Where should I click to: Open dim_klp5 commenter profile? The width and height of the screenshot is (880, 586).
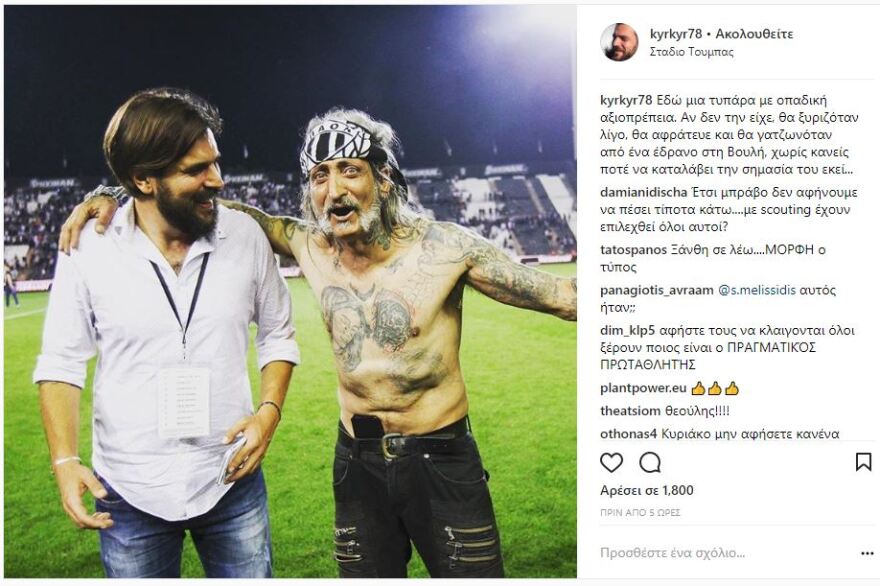click(627, 331)
